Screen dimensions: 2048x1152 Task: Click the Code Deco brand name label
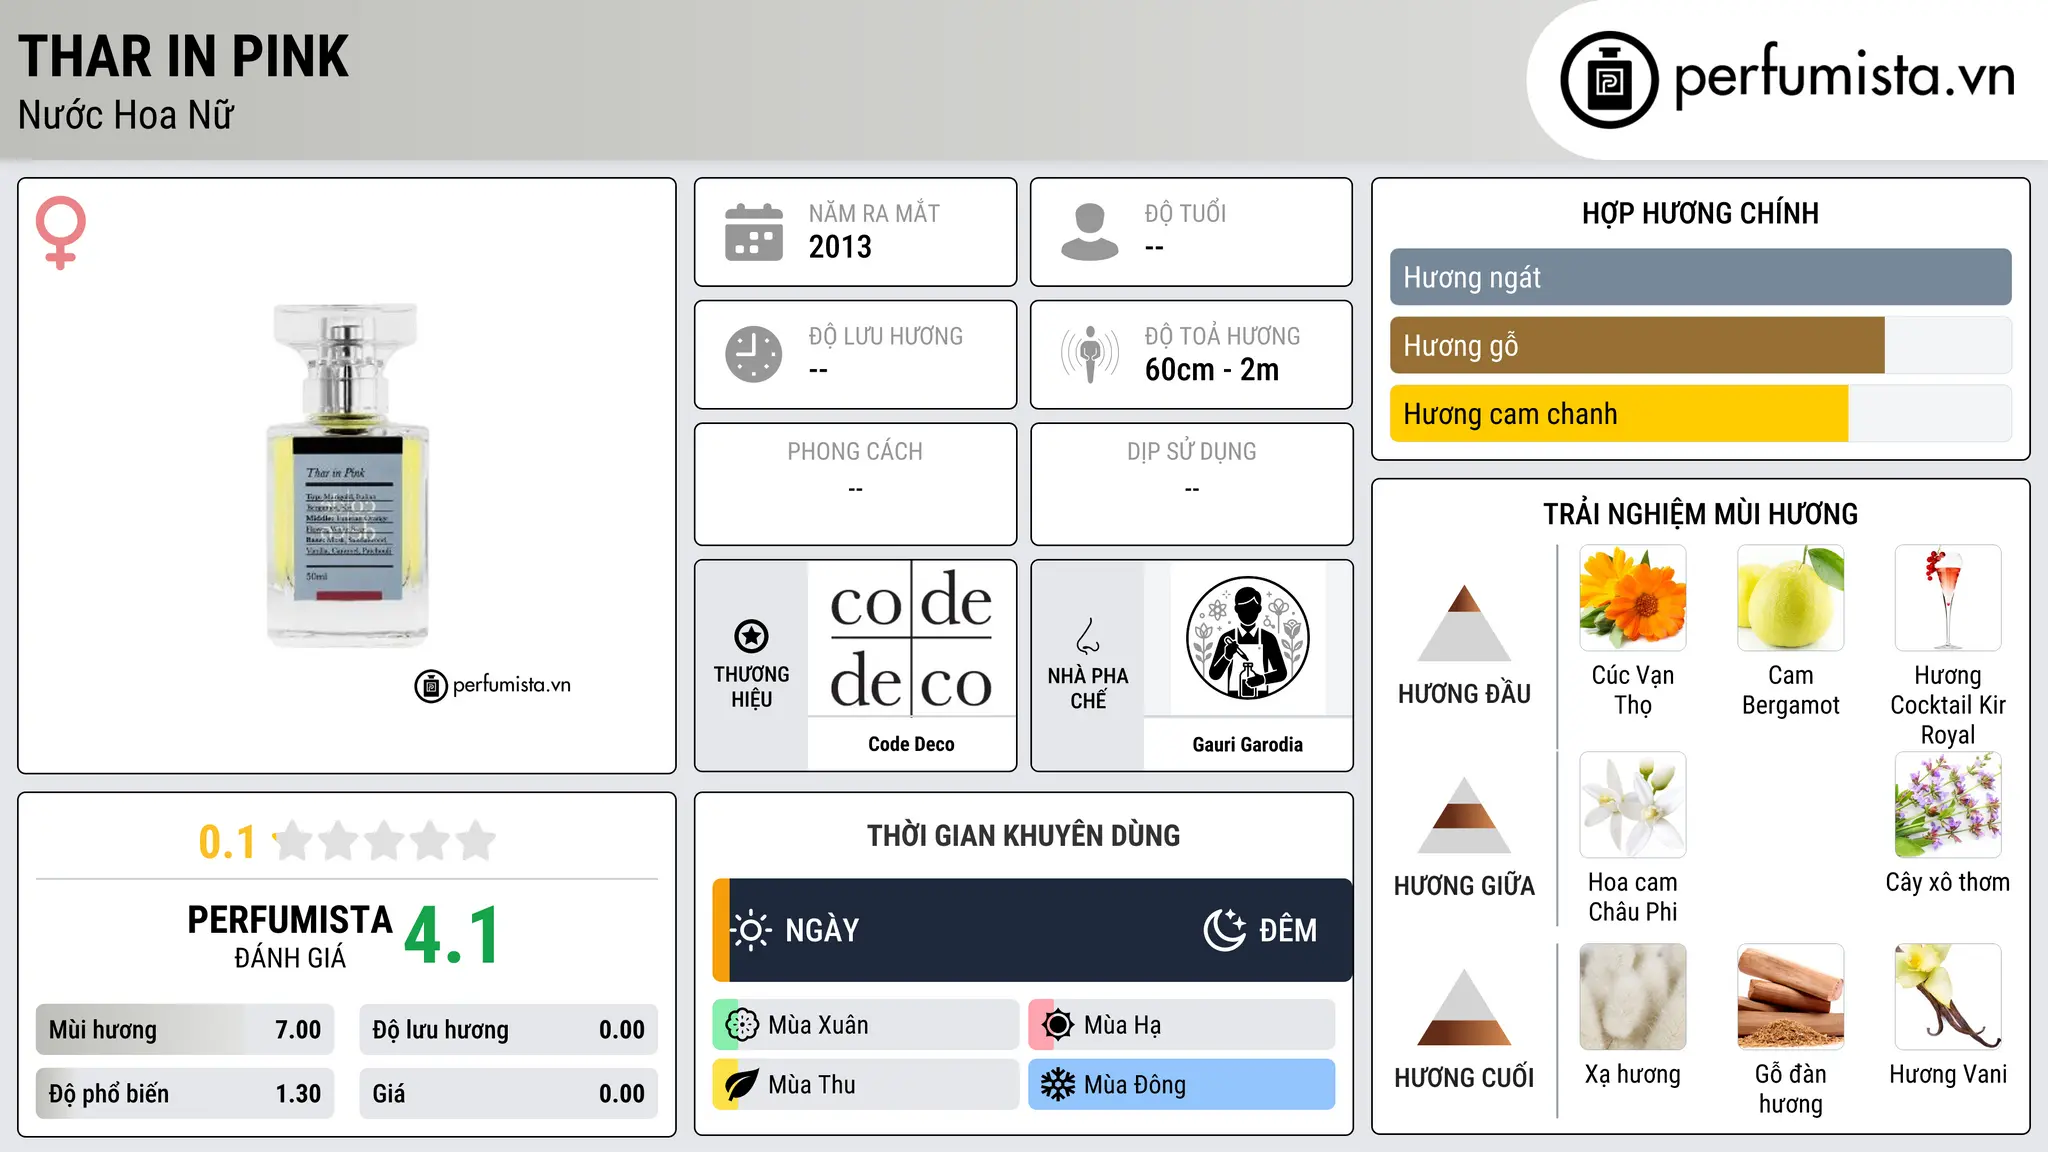(911, 744)
